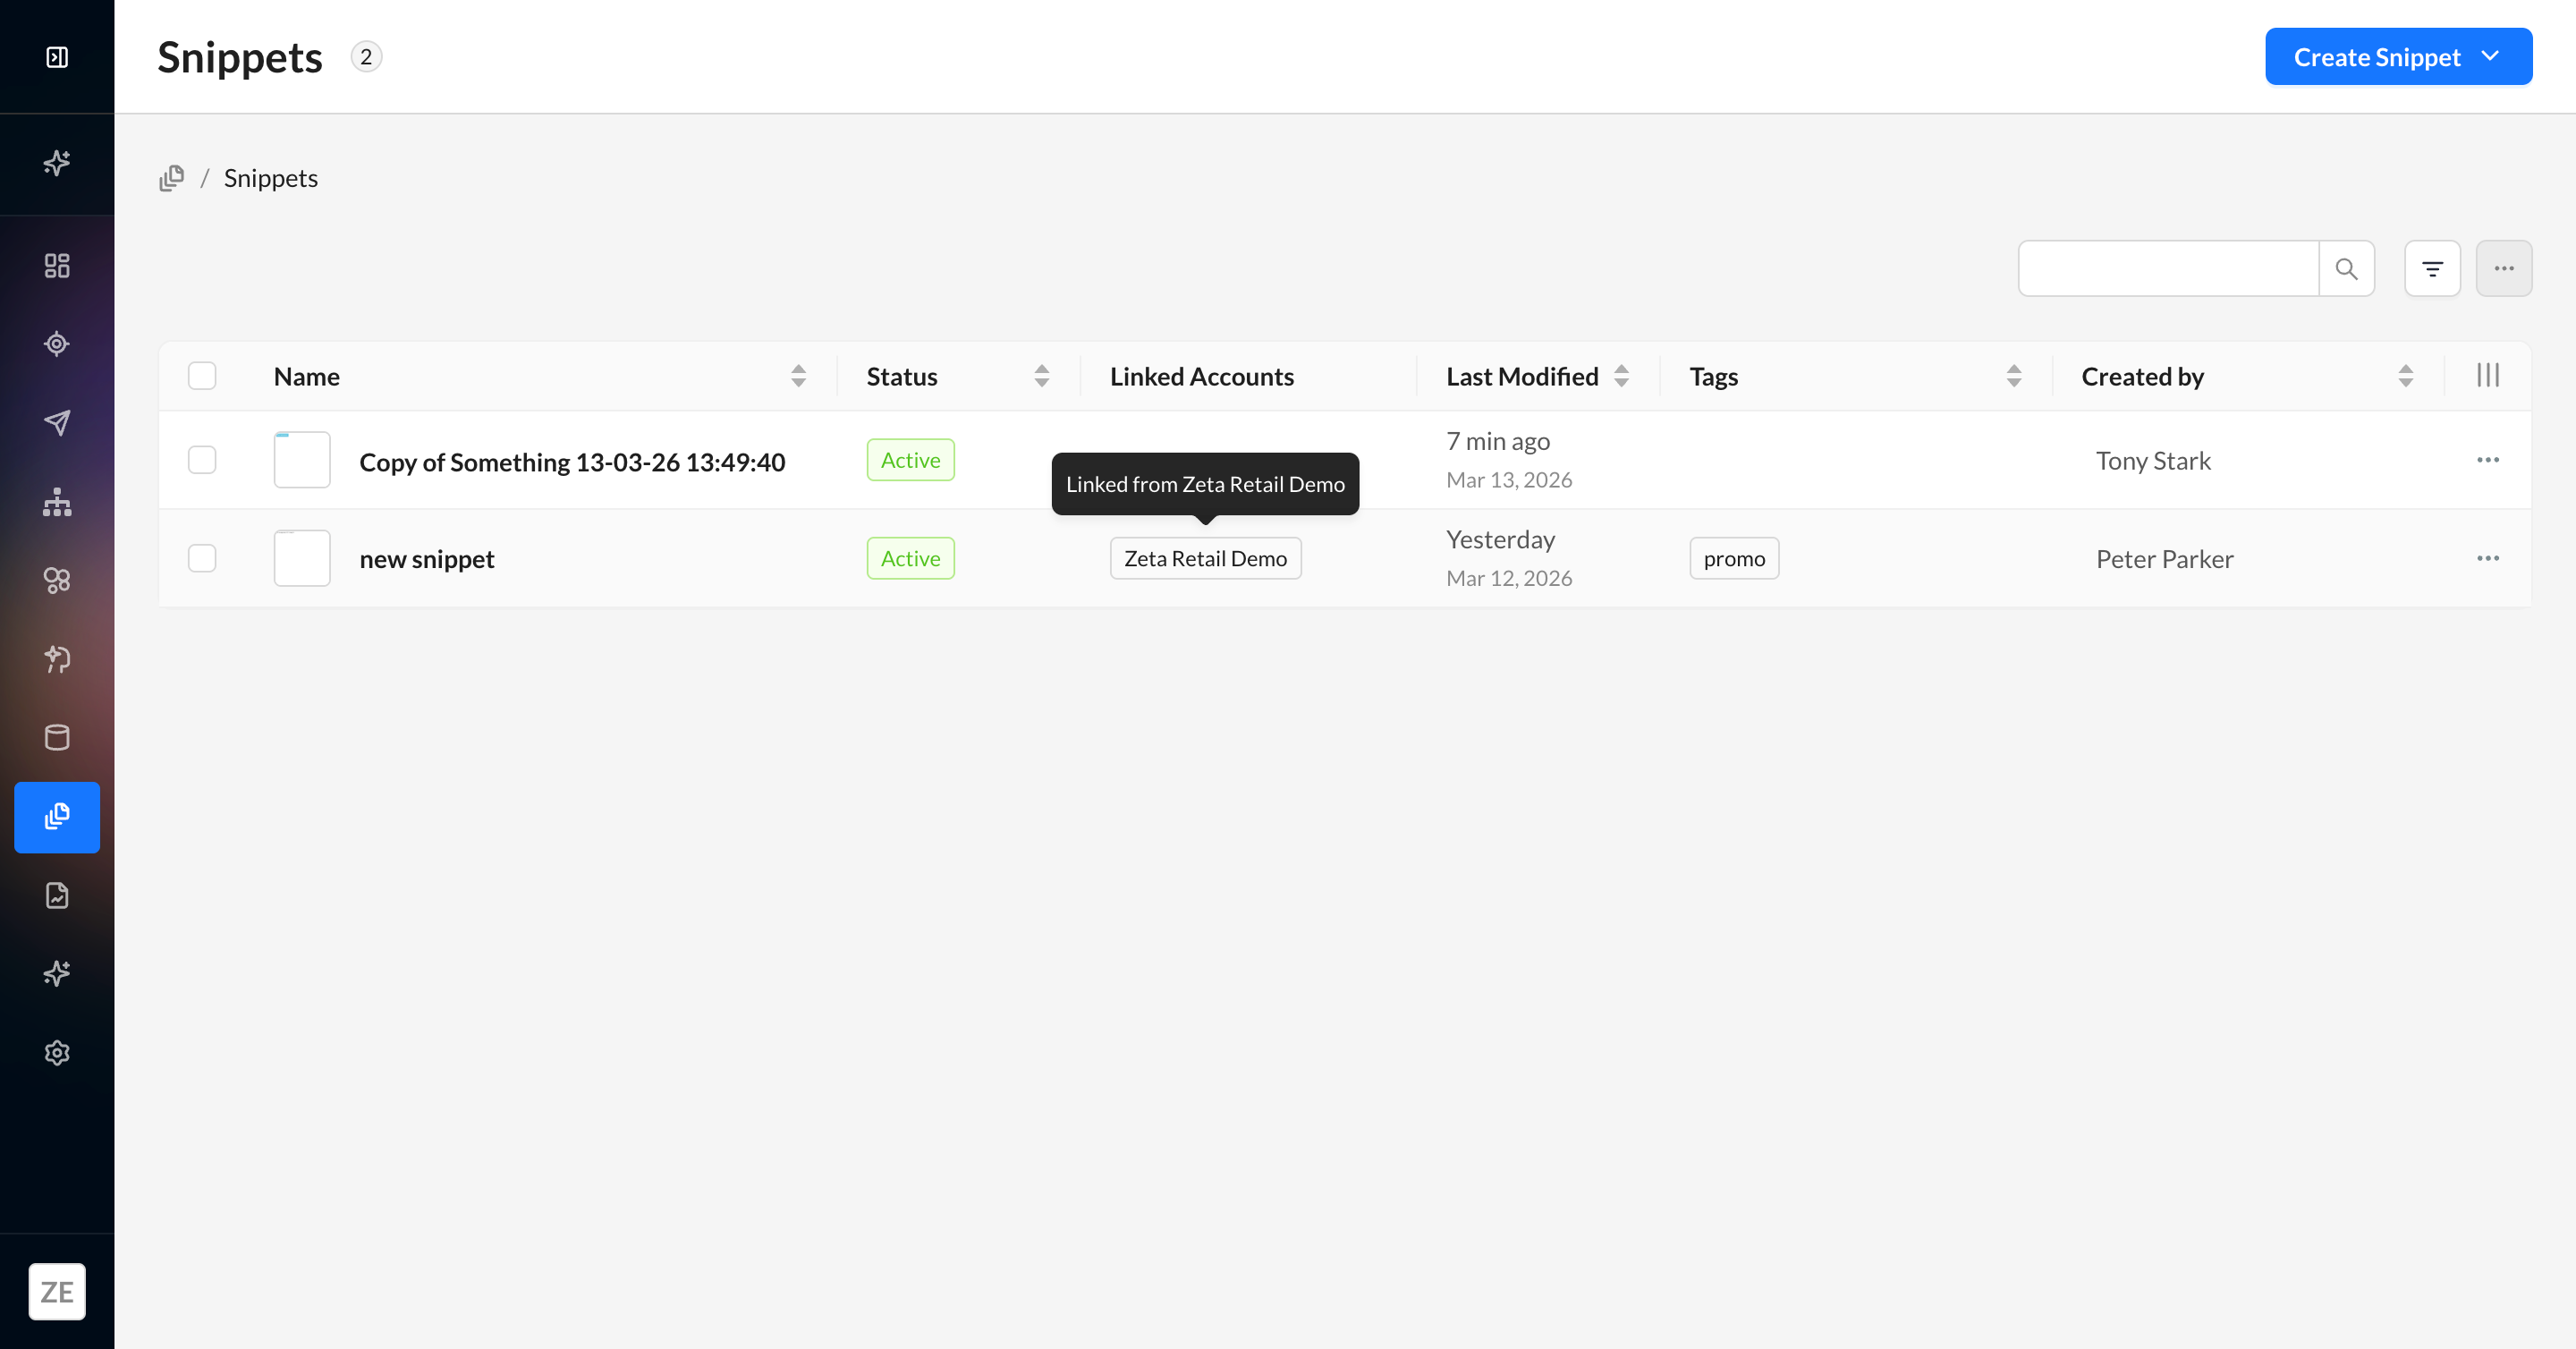Toggle the select-all header checkbox
This screenshot has width=2576, height=1349.
coord(202,376)
